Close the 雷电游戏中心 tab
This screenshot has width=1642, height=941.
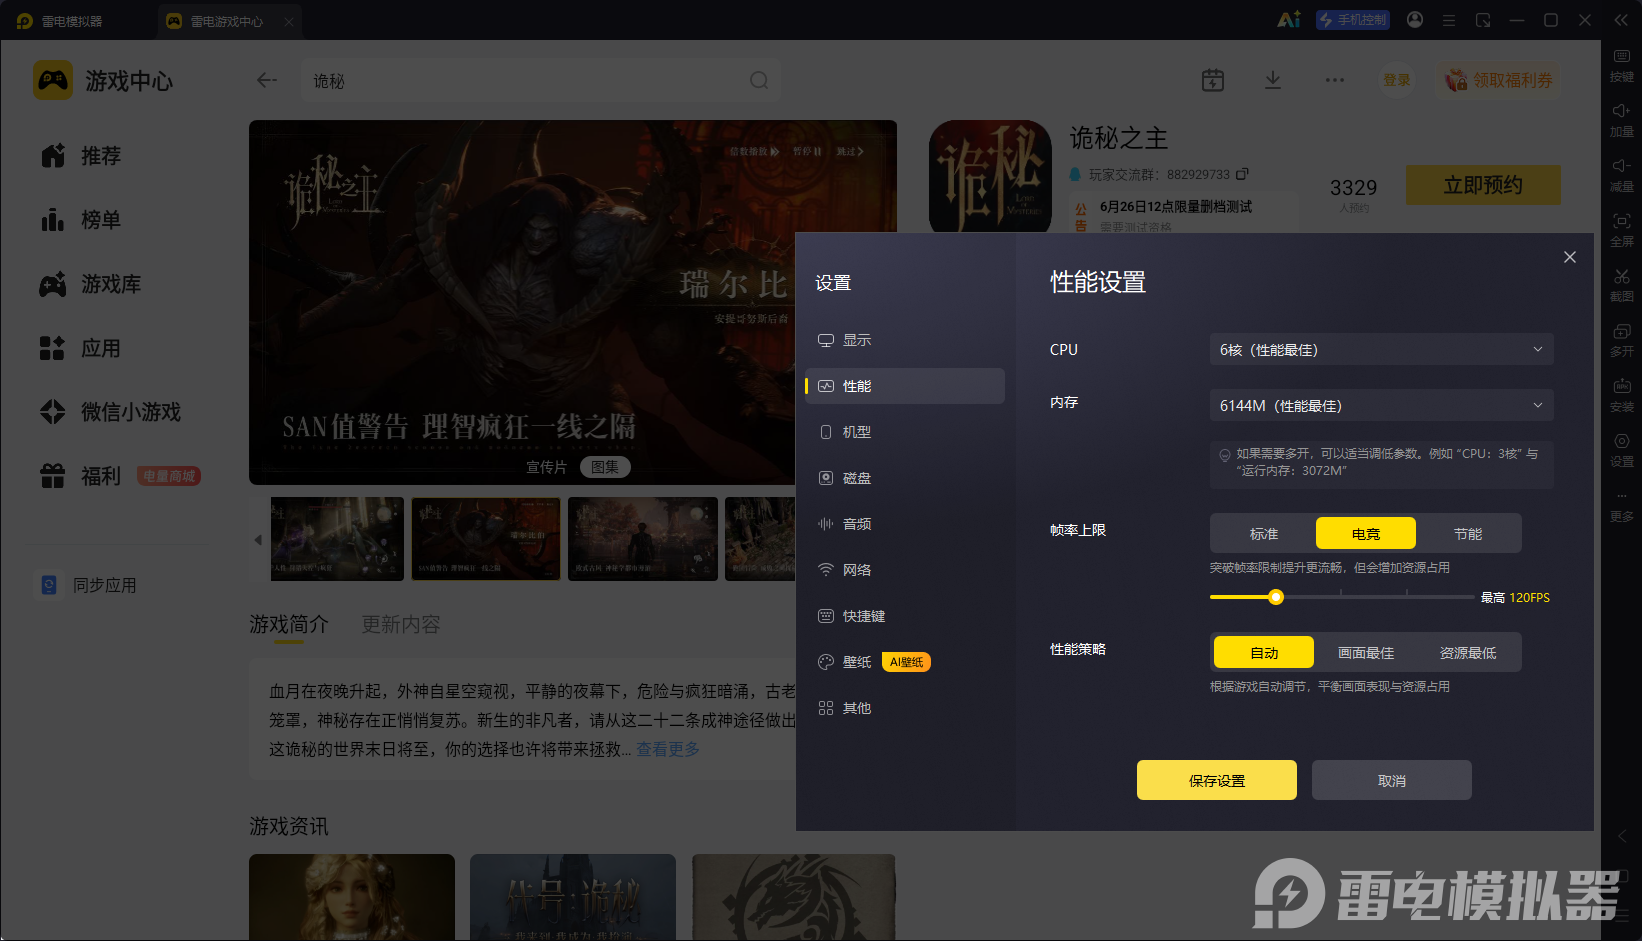coord(288,21)
